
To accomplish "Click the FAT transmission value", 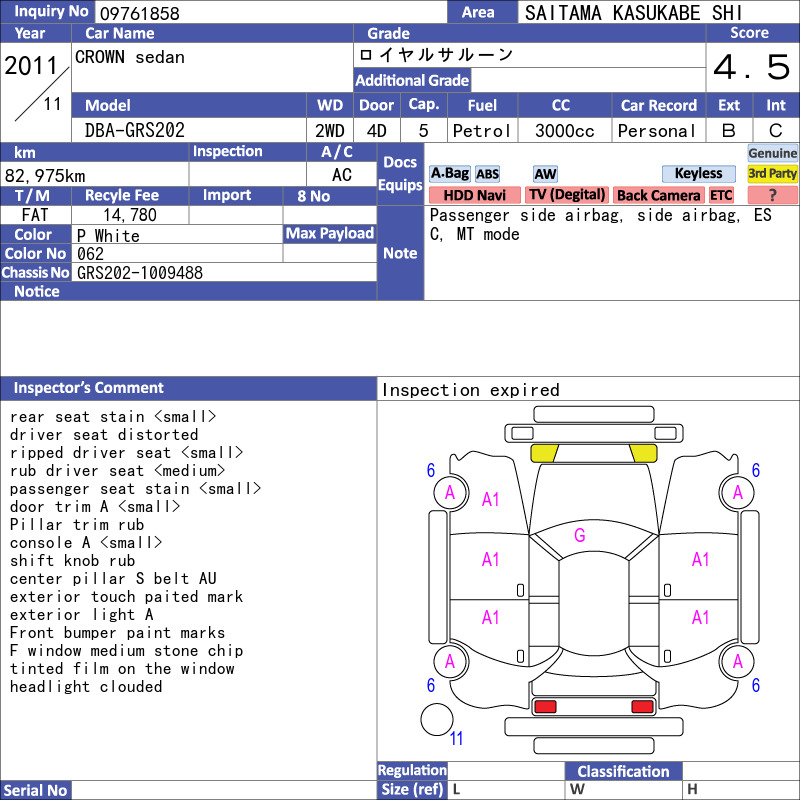I will click(x=35, y=215).
